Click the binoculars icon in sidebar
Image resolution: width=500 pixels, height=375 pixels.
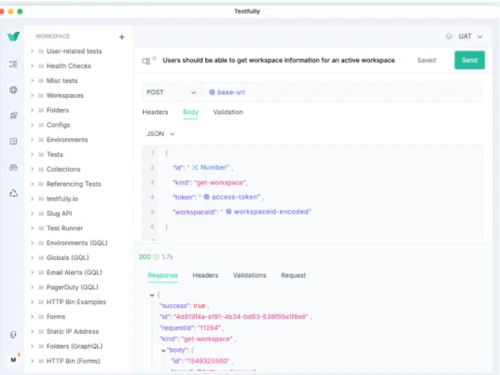(x=13, y=167)
